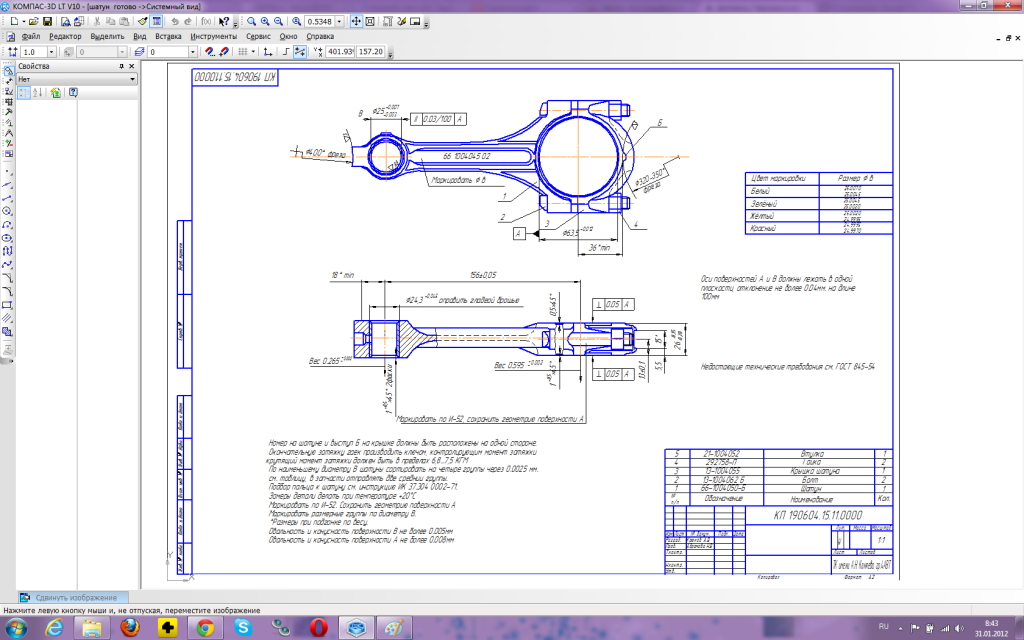Click the Copy icon in toolbar
1024x640 pixels.
[x=110, y=22]
